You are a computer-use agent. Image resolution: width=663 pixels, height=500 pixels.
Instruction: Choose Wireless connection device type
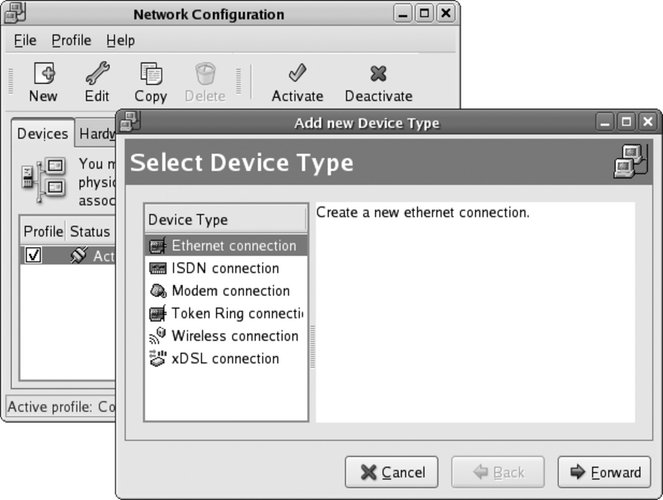[234, 336]
